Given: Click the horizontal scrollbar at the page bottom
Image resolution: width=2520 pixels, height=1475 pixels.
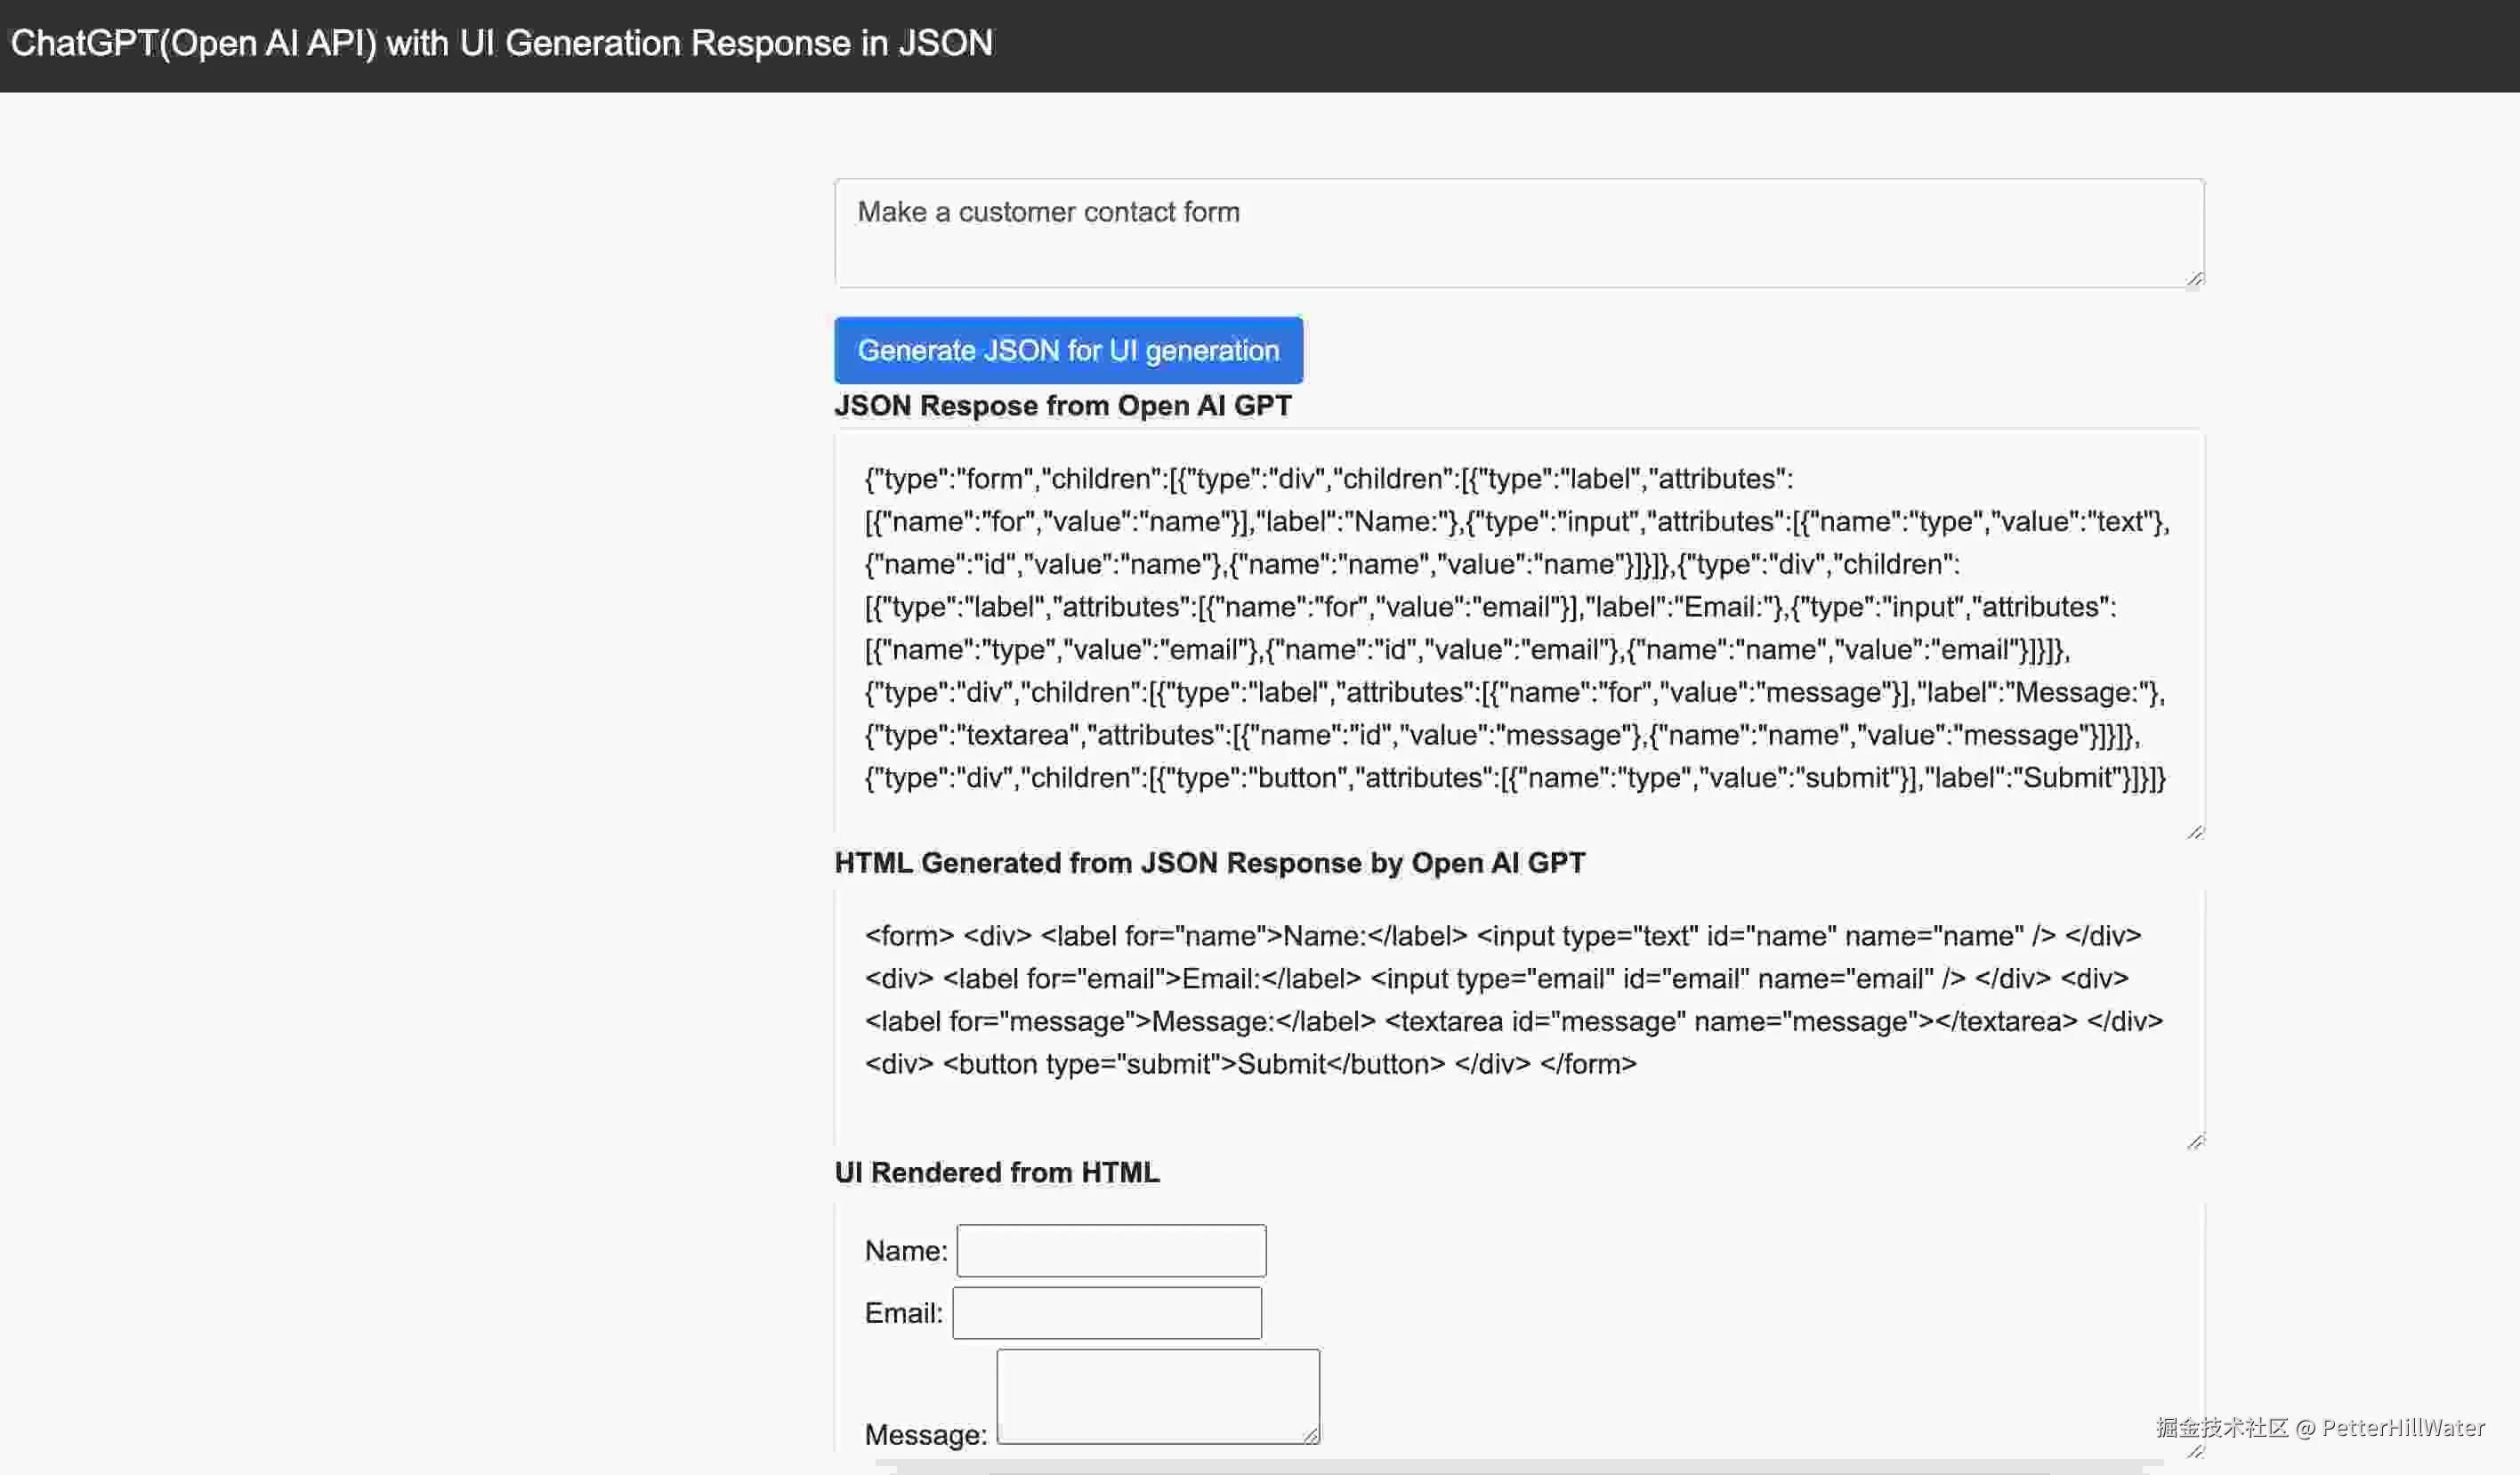Looking at the screenshot, I should point(1518,1467).
